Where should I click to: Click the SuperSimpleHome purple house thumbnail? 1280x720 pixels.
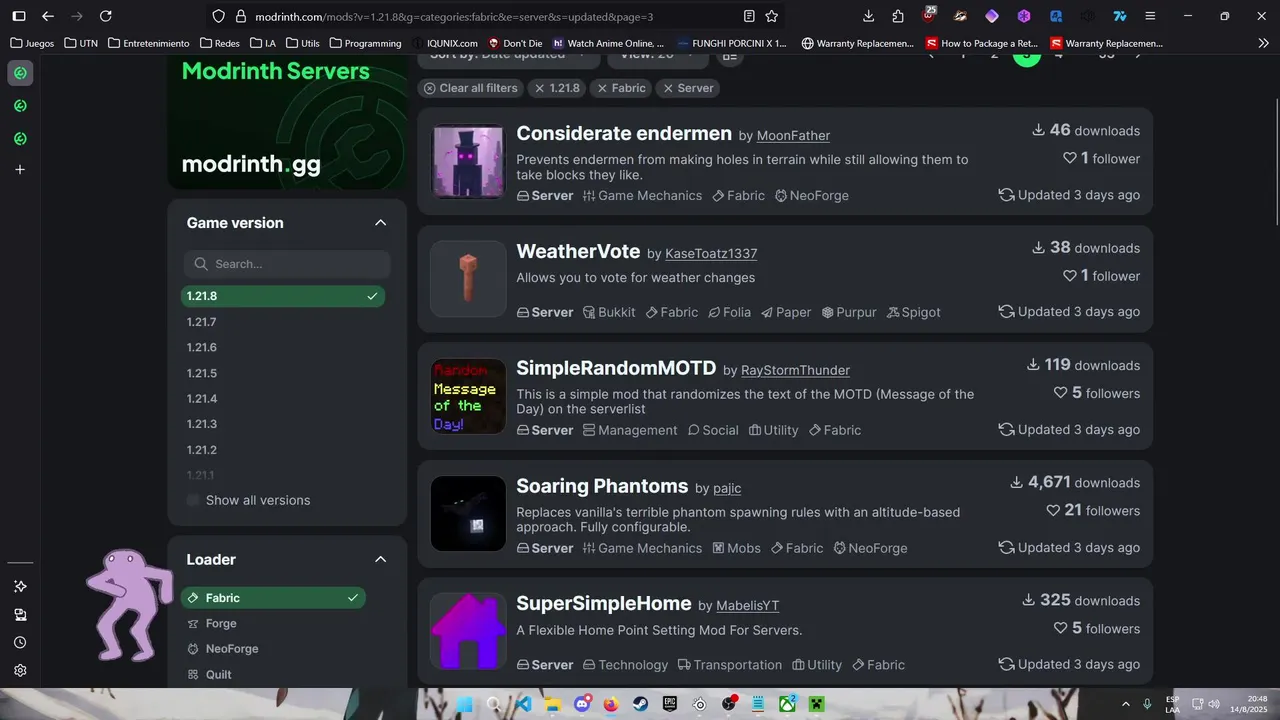click(468, 631)
